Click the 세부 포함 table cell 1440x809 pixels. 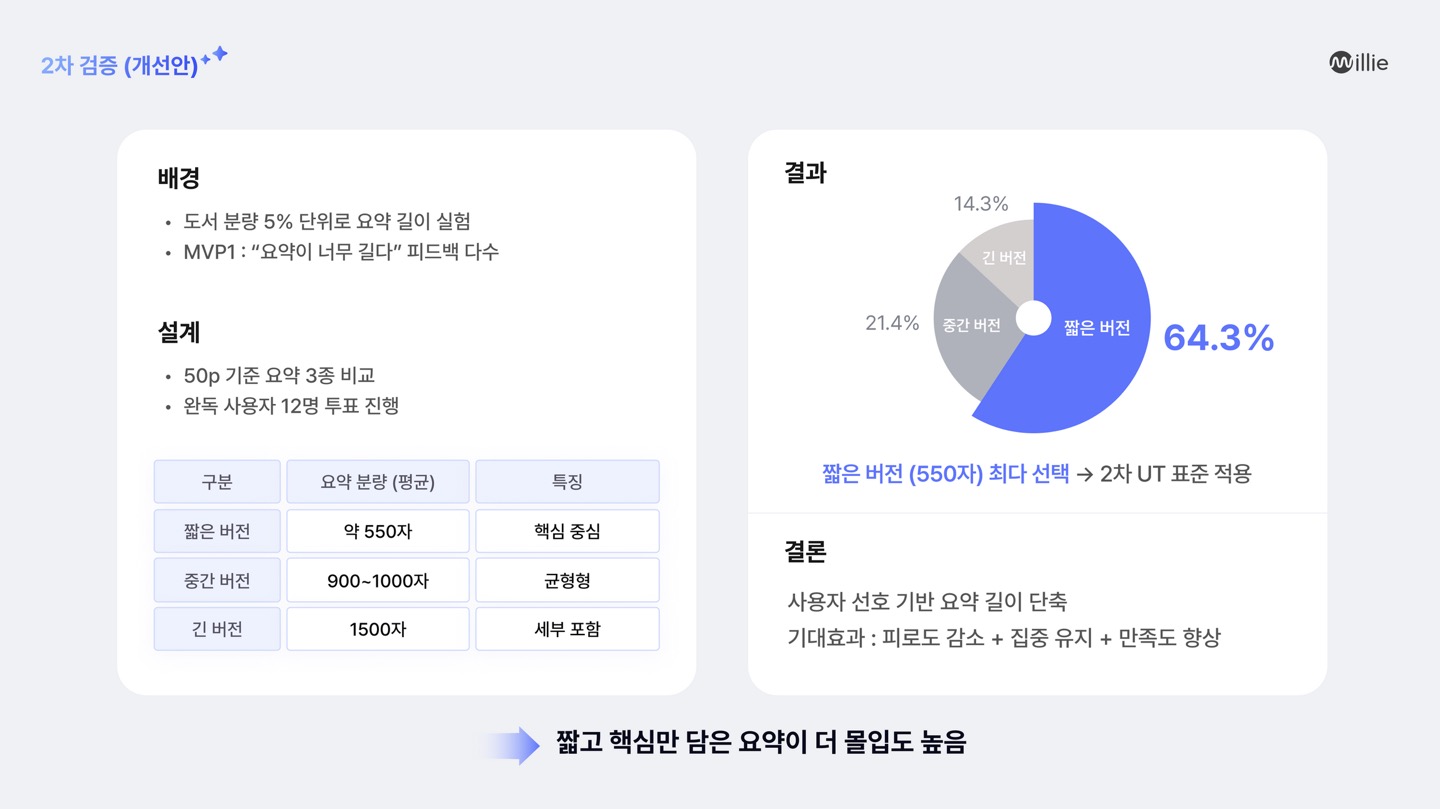click(567, 629)
